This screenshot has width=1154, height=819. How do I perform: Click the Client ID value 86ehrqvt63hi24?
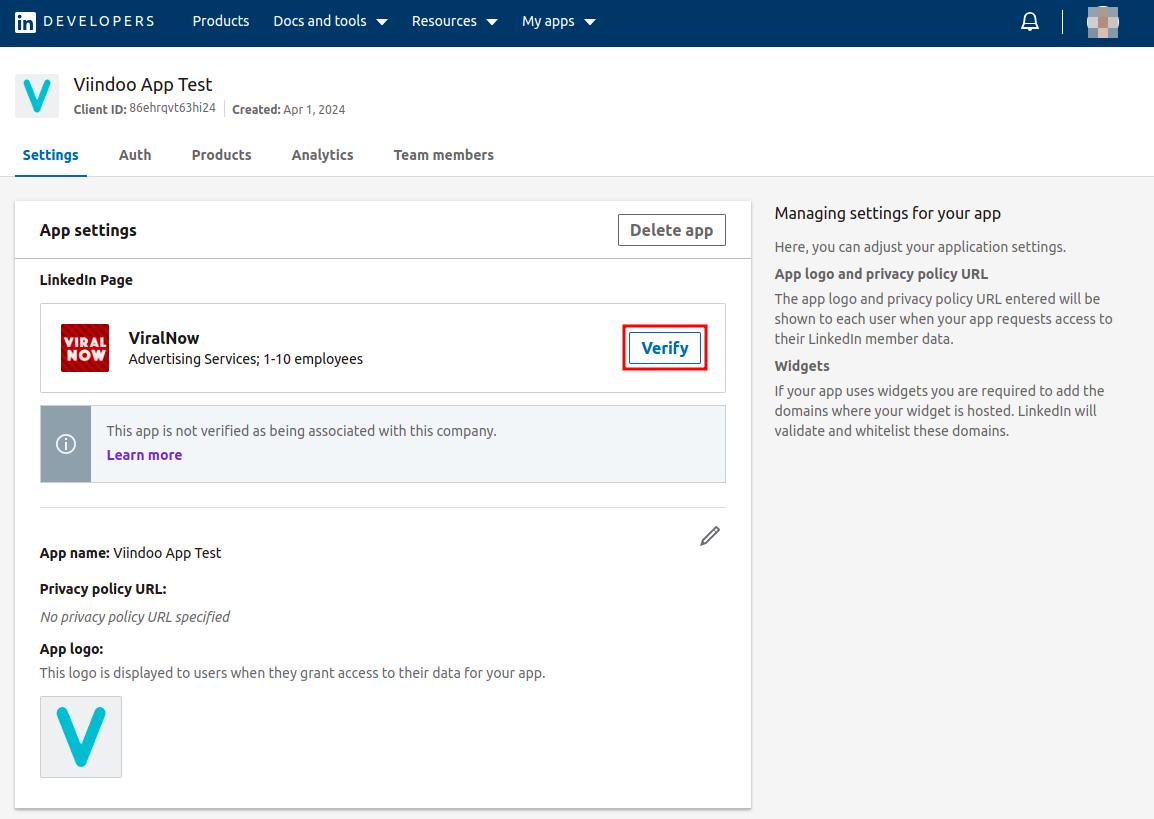[172, 108]
